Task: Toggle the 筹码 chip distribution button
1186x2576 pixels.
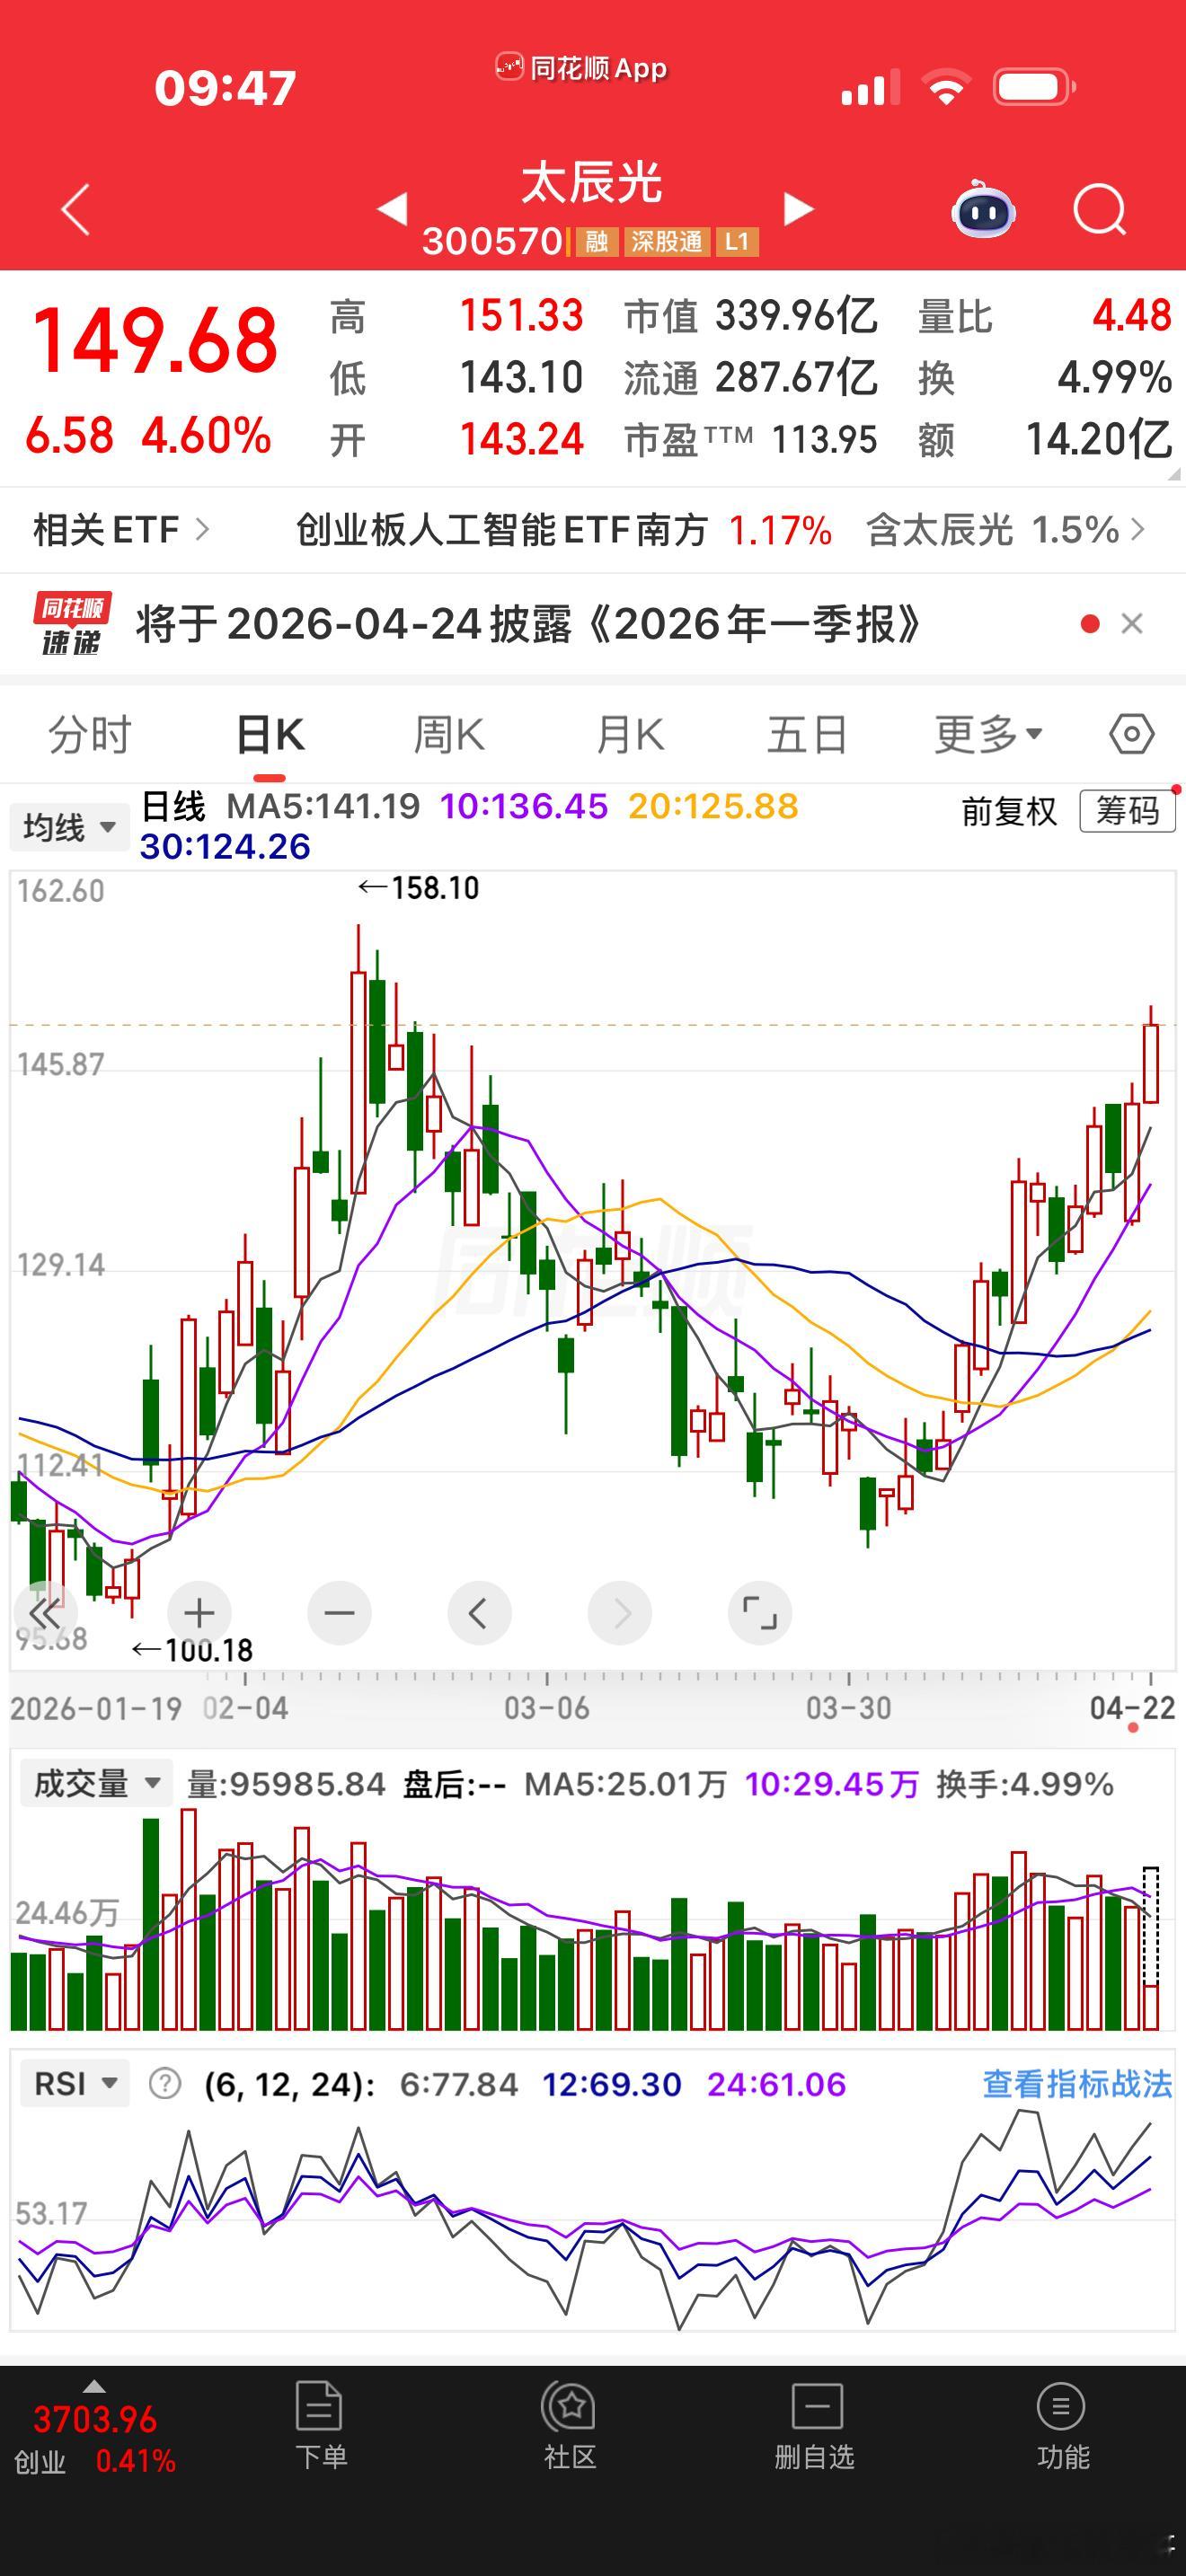Action: click(1127, 811)
